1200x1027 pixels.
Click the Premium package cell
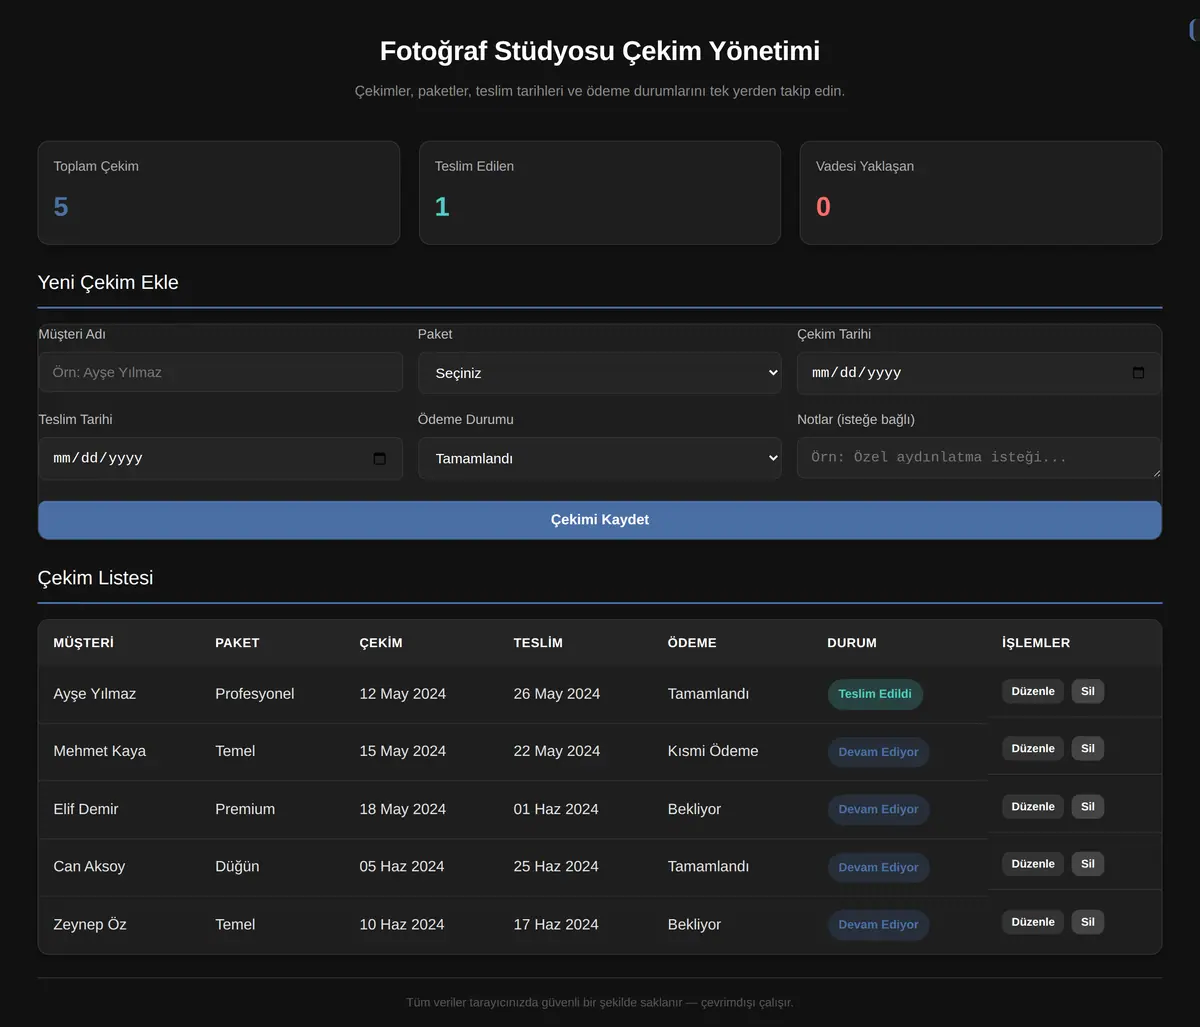coord(245,809)
